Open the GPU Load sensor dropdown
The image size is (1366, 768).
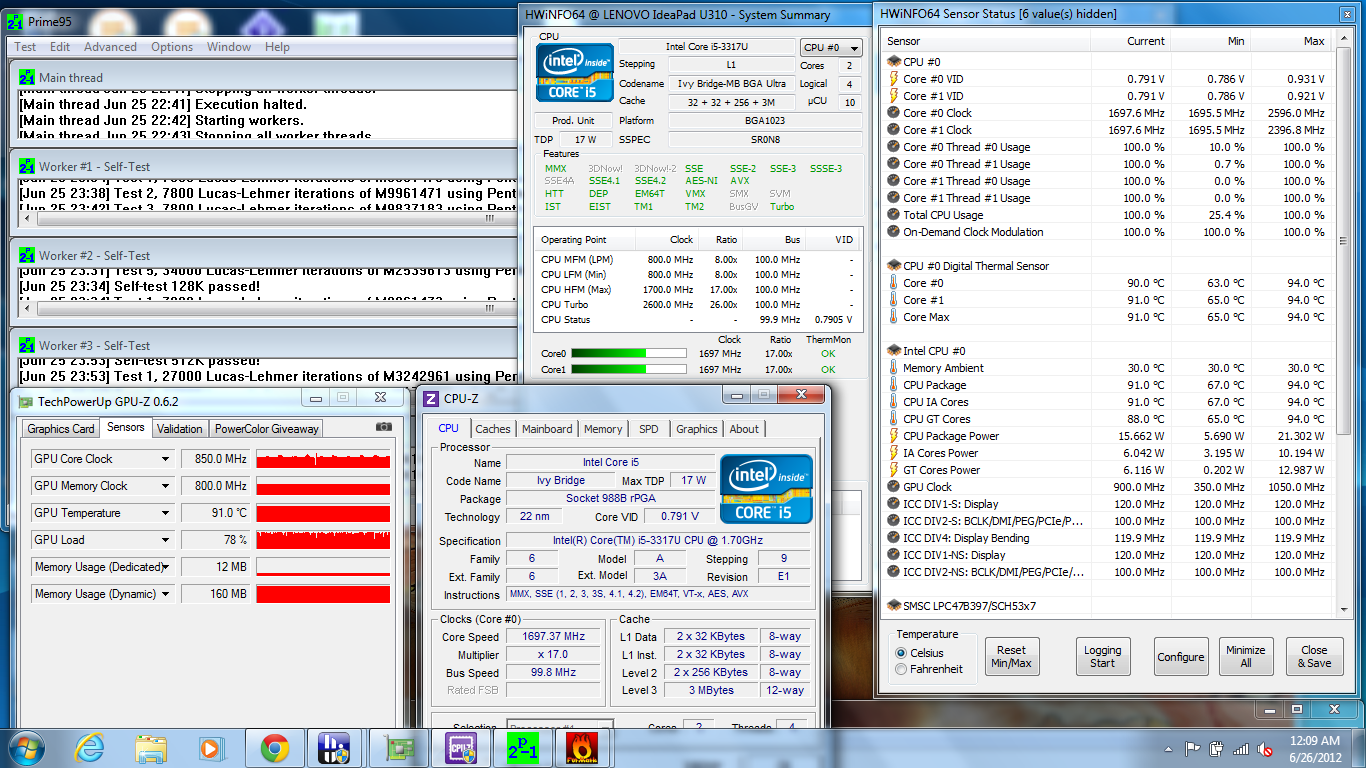tap(166, 540)
